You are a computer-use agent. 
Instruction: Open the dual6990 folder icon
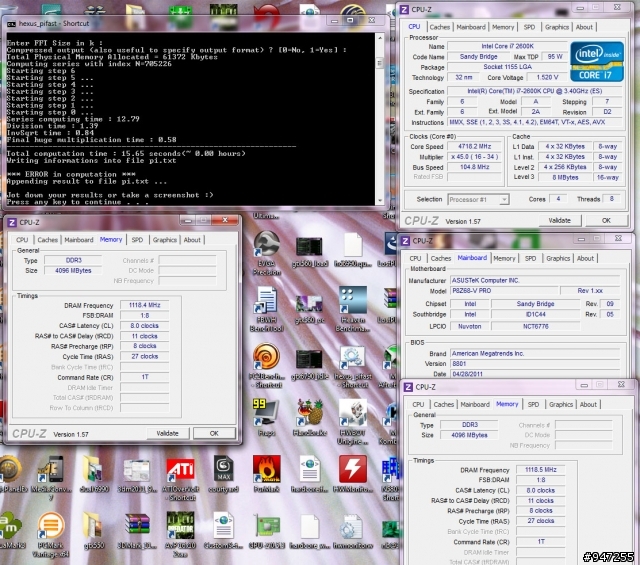pos(93,472)
